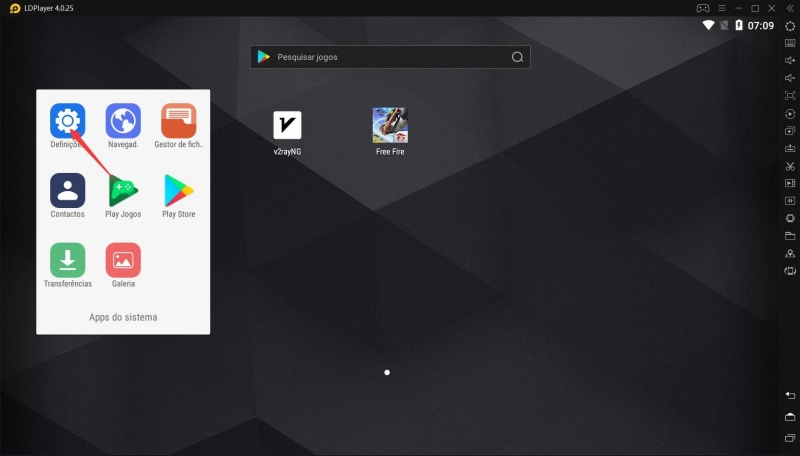This screenshot has height=456, width=800.
Task: Go to Android home via sidebar
Action: (x=790, y=417)
